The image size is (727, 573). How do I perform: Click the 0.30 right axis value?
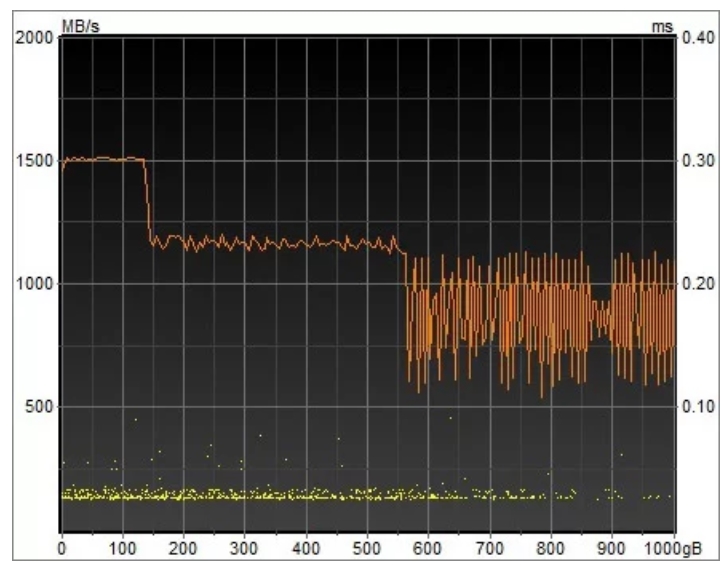pyautogui.click(x=698, y=161)
